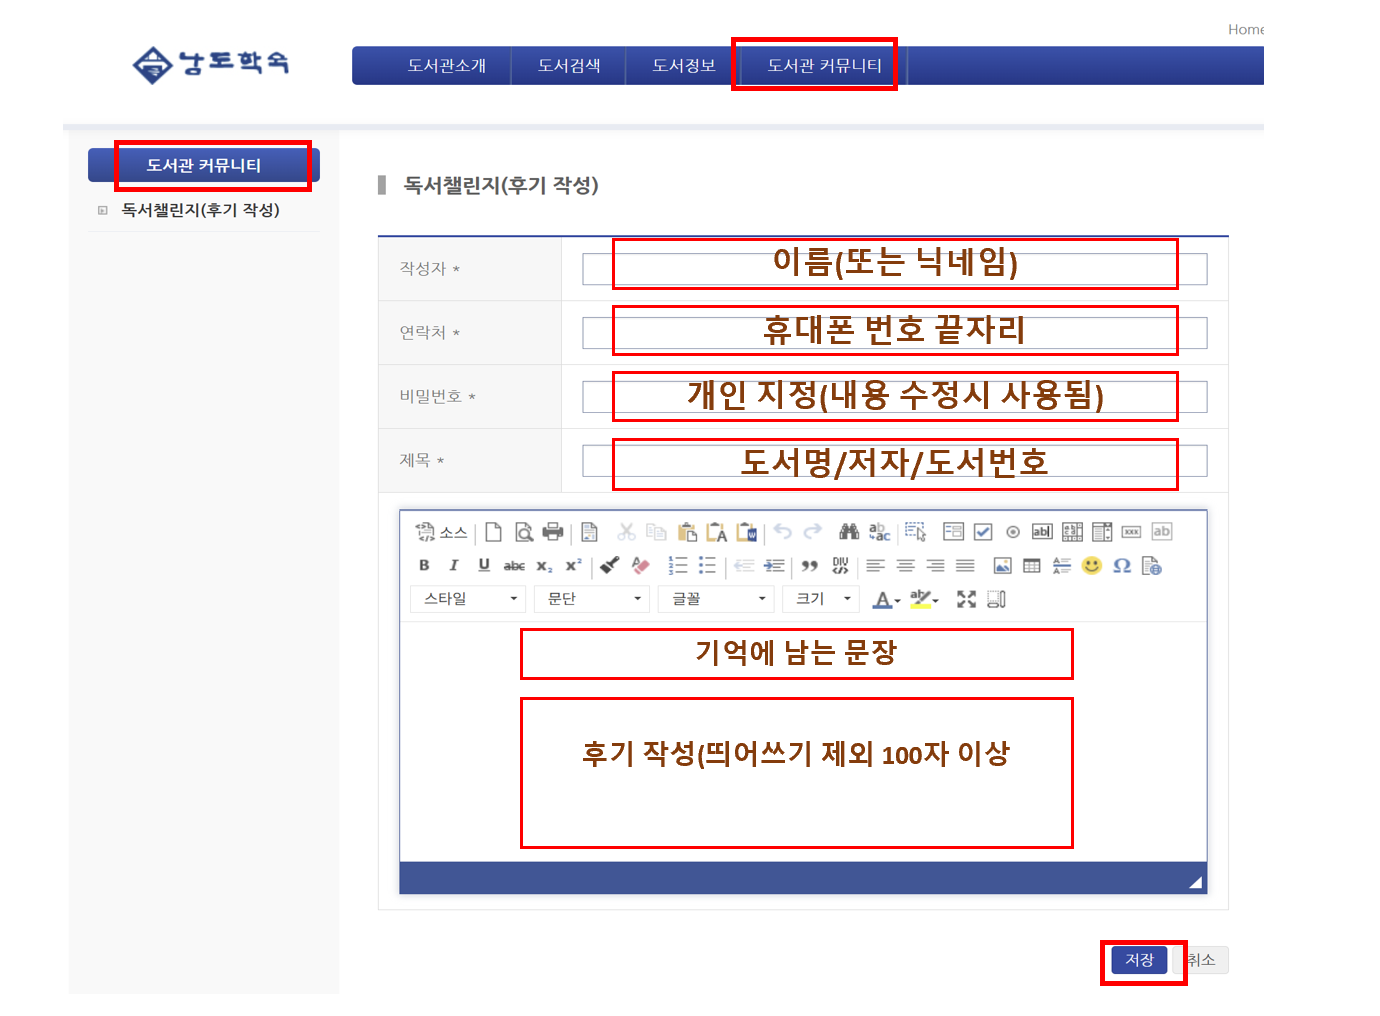Maximize the editor with the fullscreen icon
The height and width of the screenshot is (1016, 1380).
[x=966, y=599]
